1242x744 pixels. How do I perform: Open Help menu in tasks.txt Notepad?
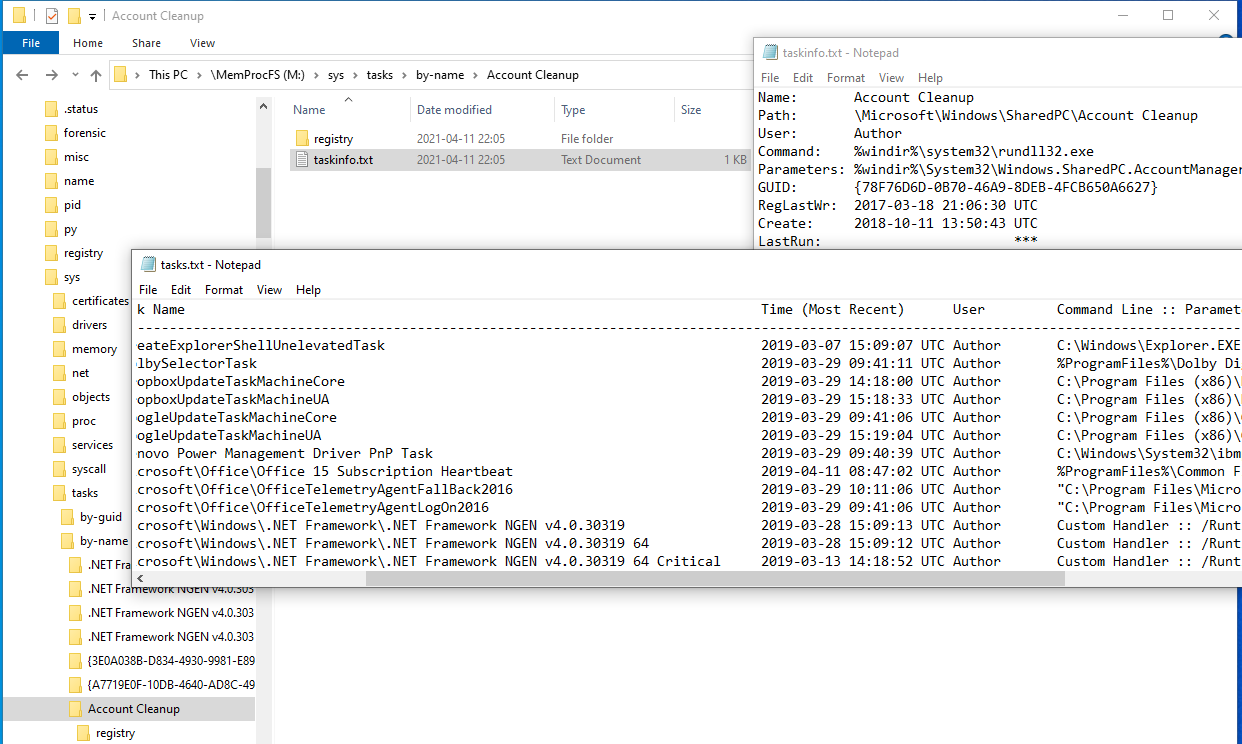pos(308,289)
